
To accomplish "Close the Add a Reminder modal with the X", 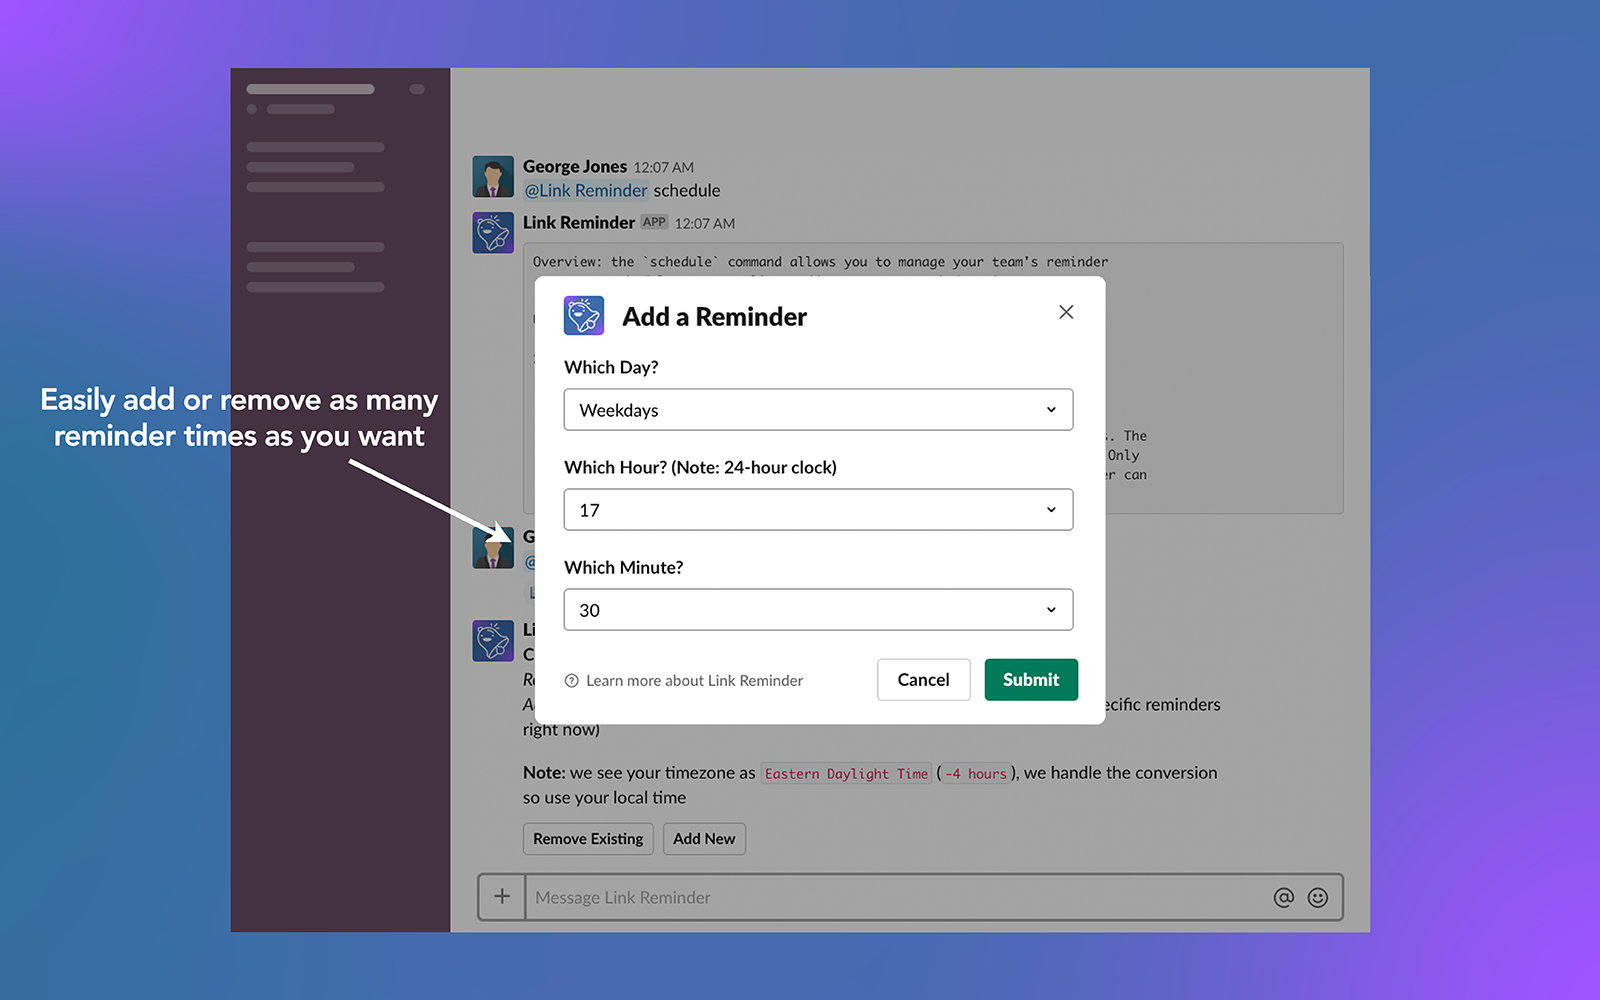I will coord(1066,311).
